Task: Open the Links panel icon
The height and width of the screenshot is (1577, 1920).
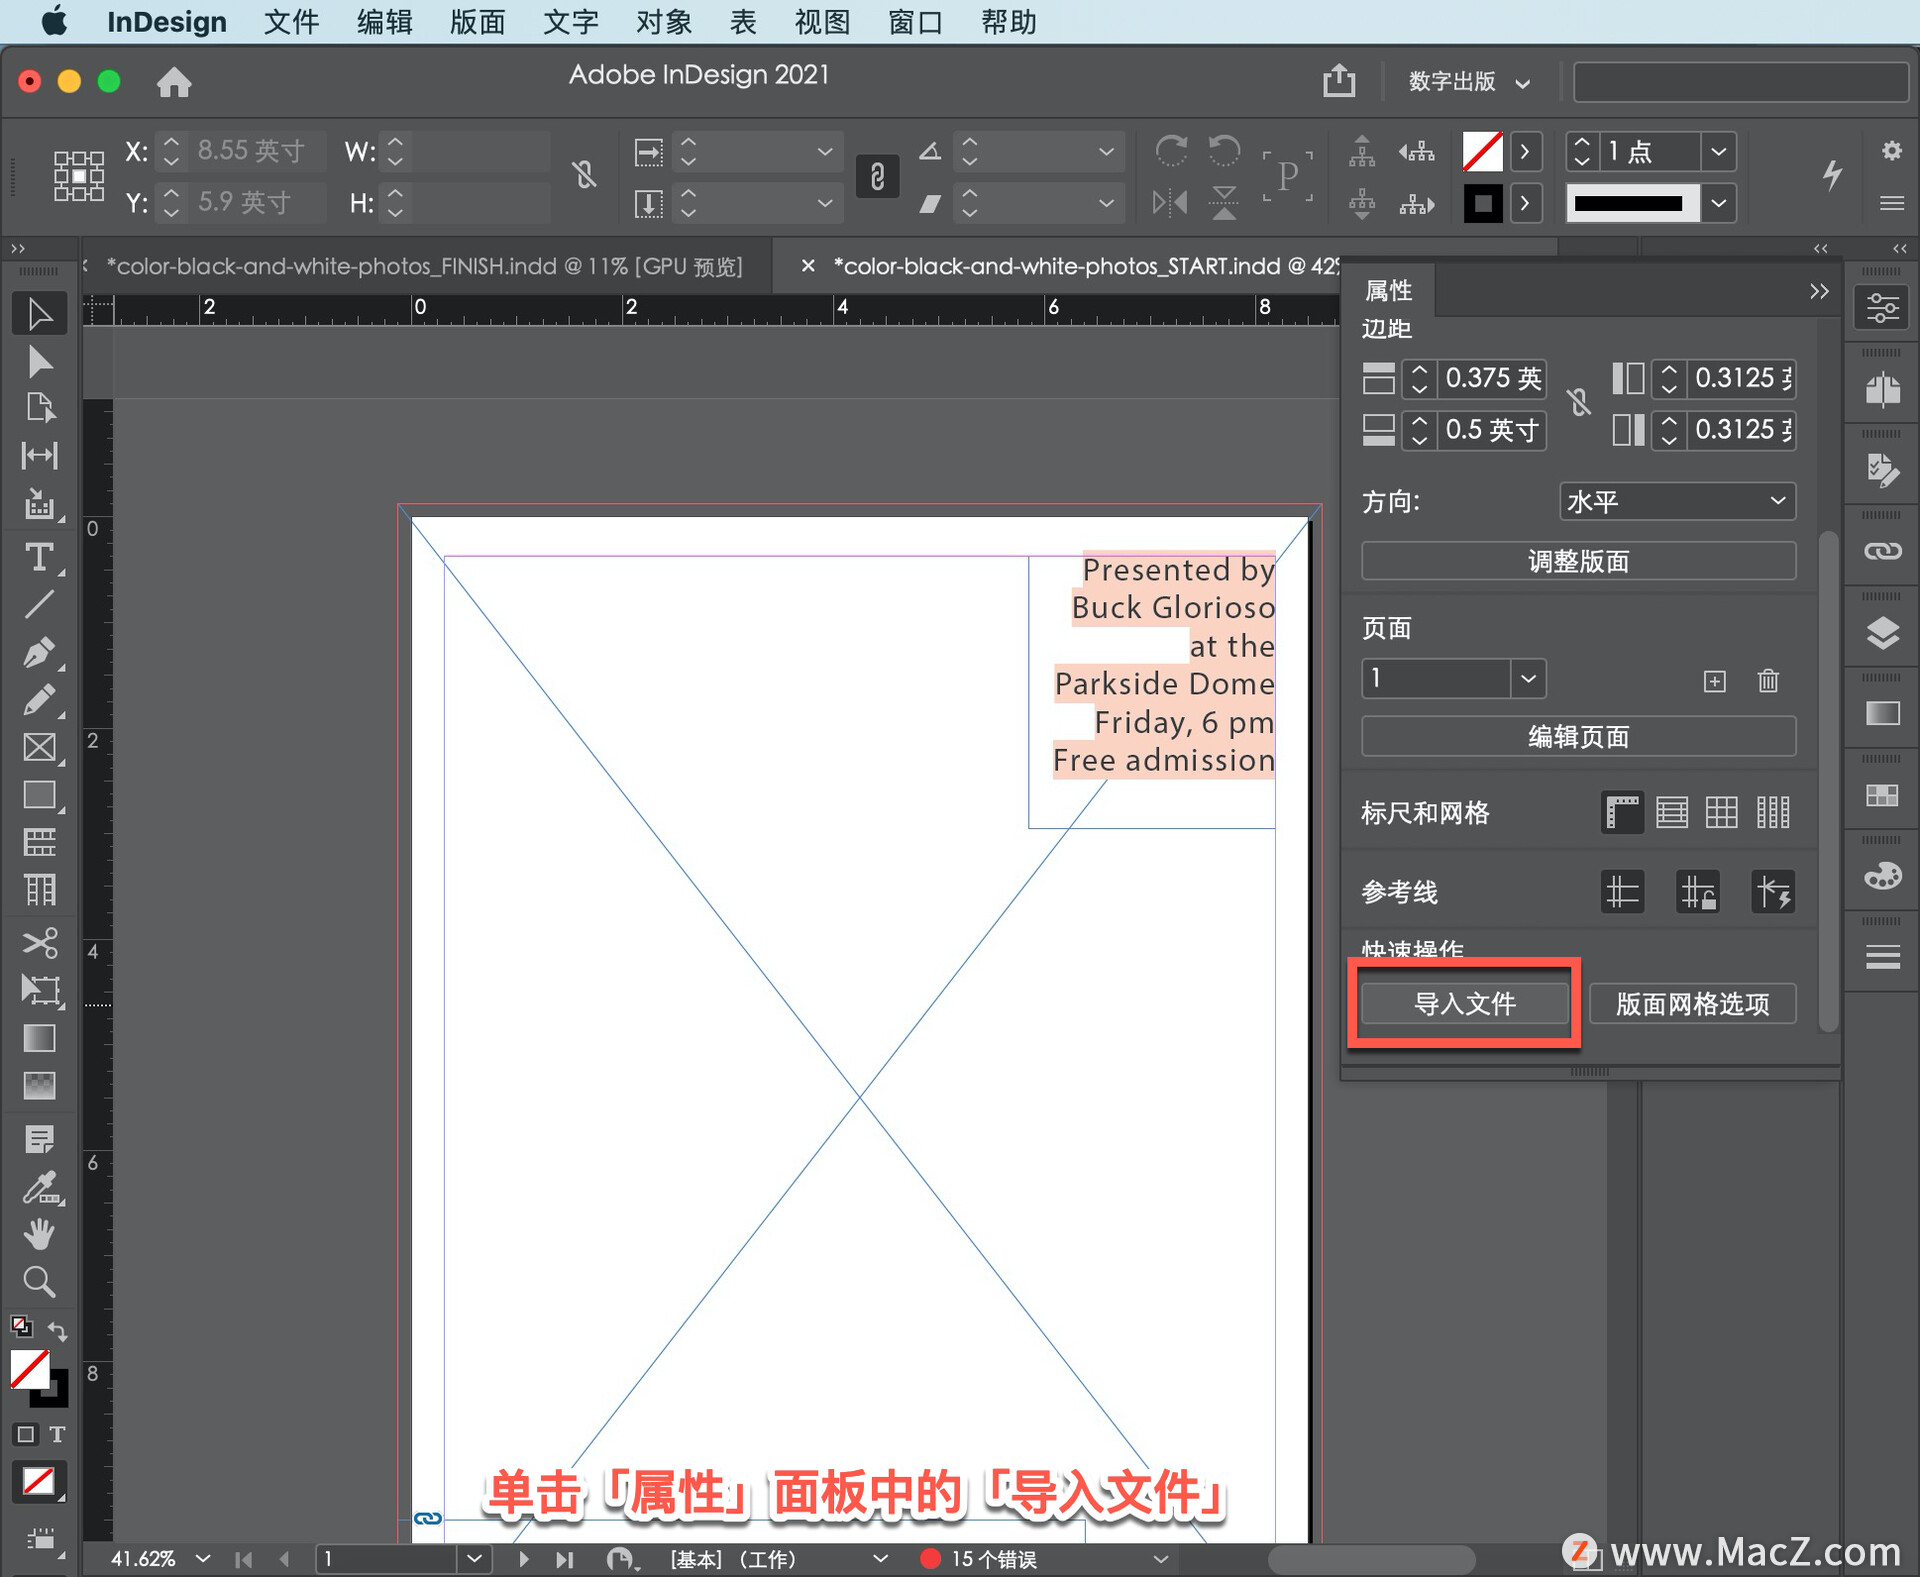Action: (1883, 551)
